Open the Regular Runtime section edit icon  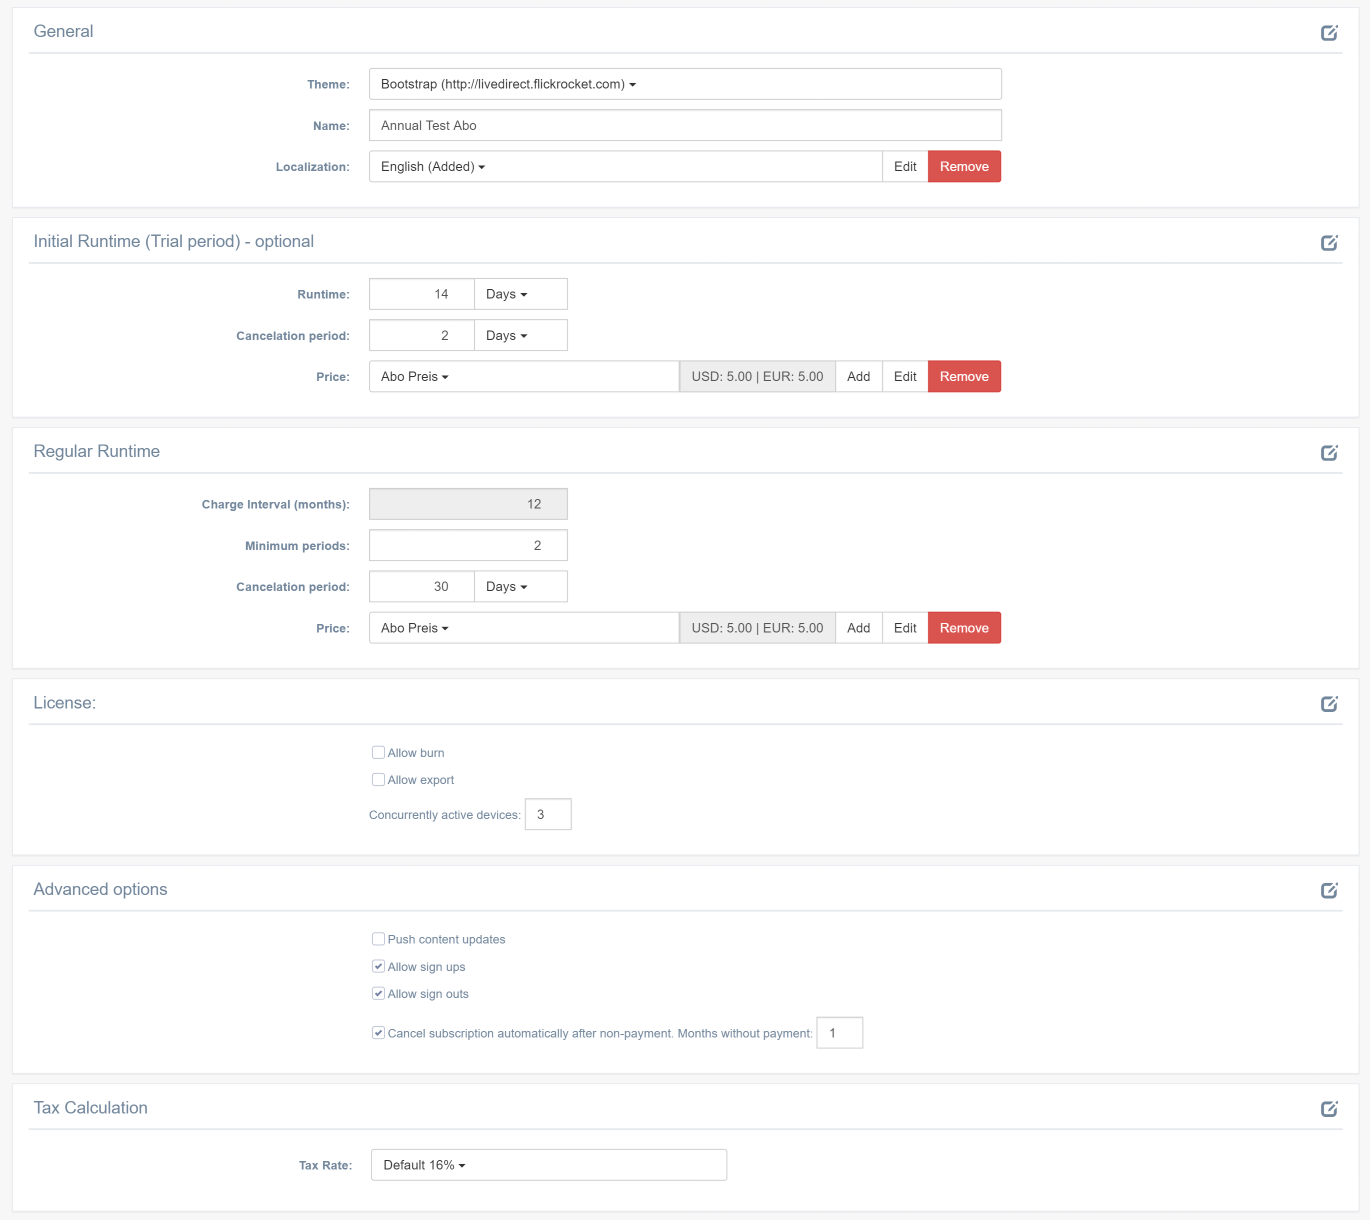(1329, 453)
